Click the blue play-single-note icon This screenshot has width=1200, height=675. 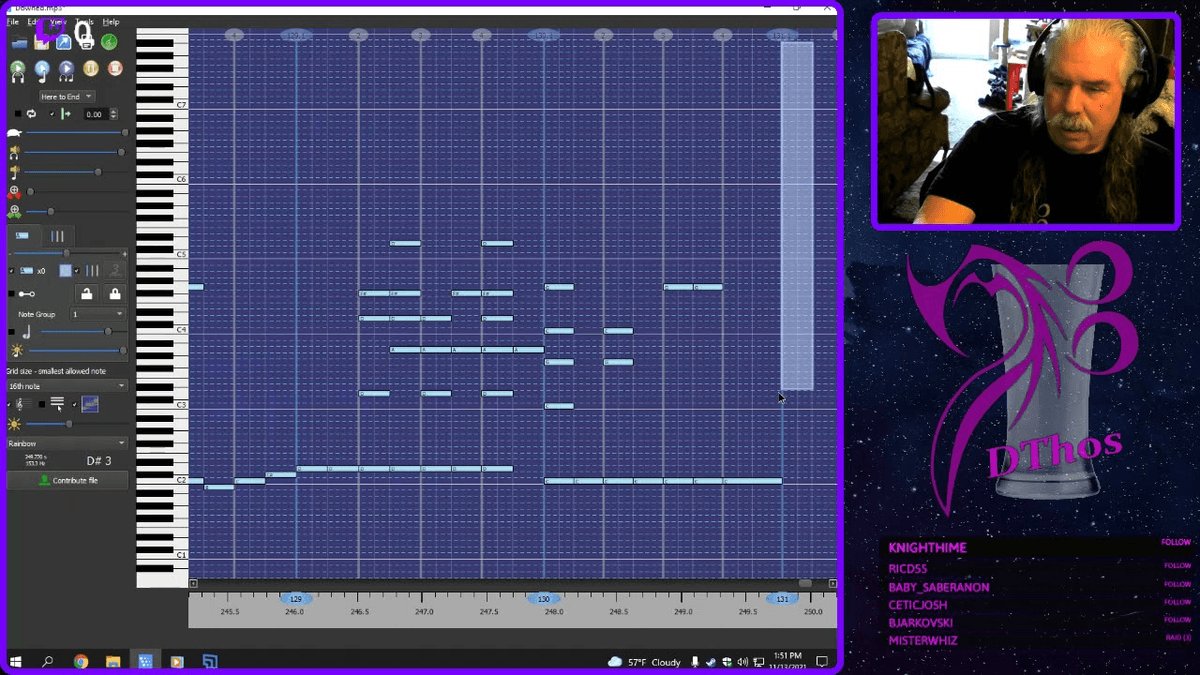[x=43, y=69]
